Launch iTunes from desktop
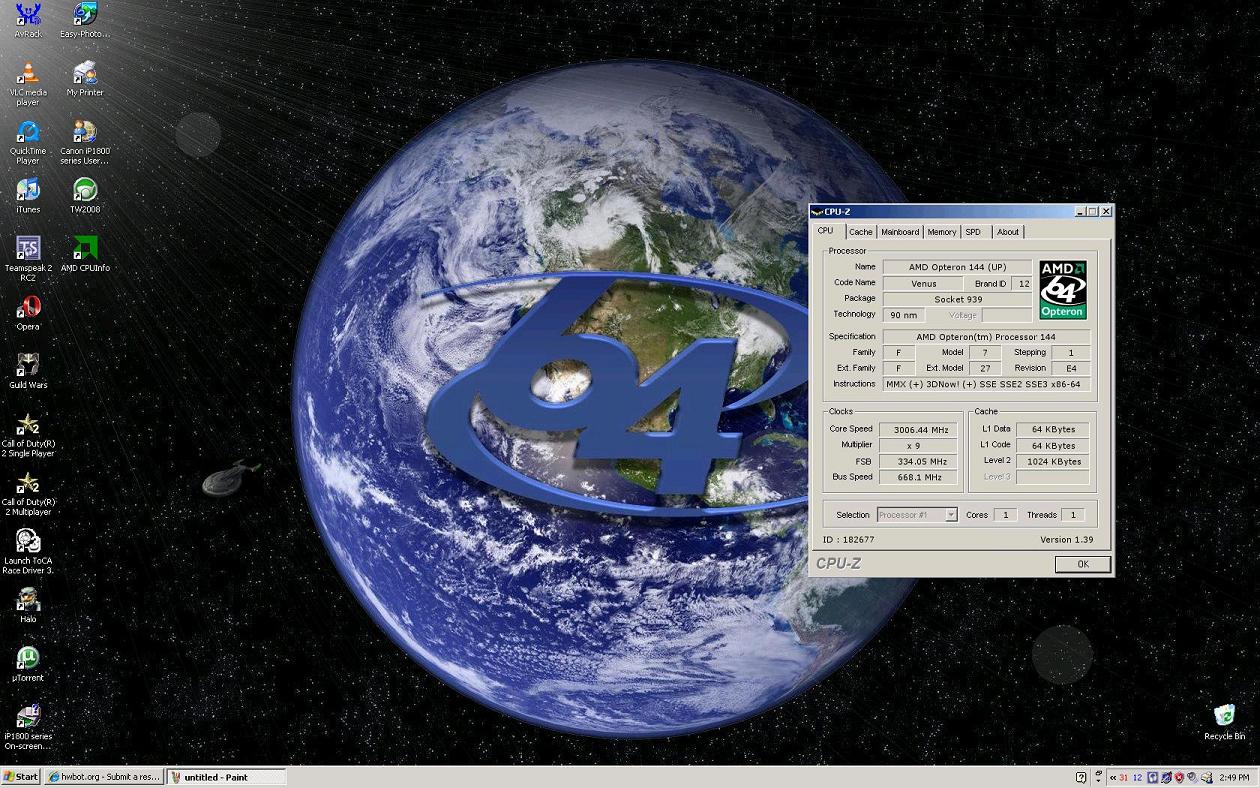Image resolution: width=1260 pixels, height=788 pixels. point(28,196)
